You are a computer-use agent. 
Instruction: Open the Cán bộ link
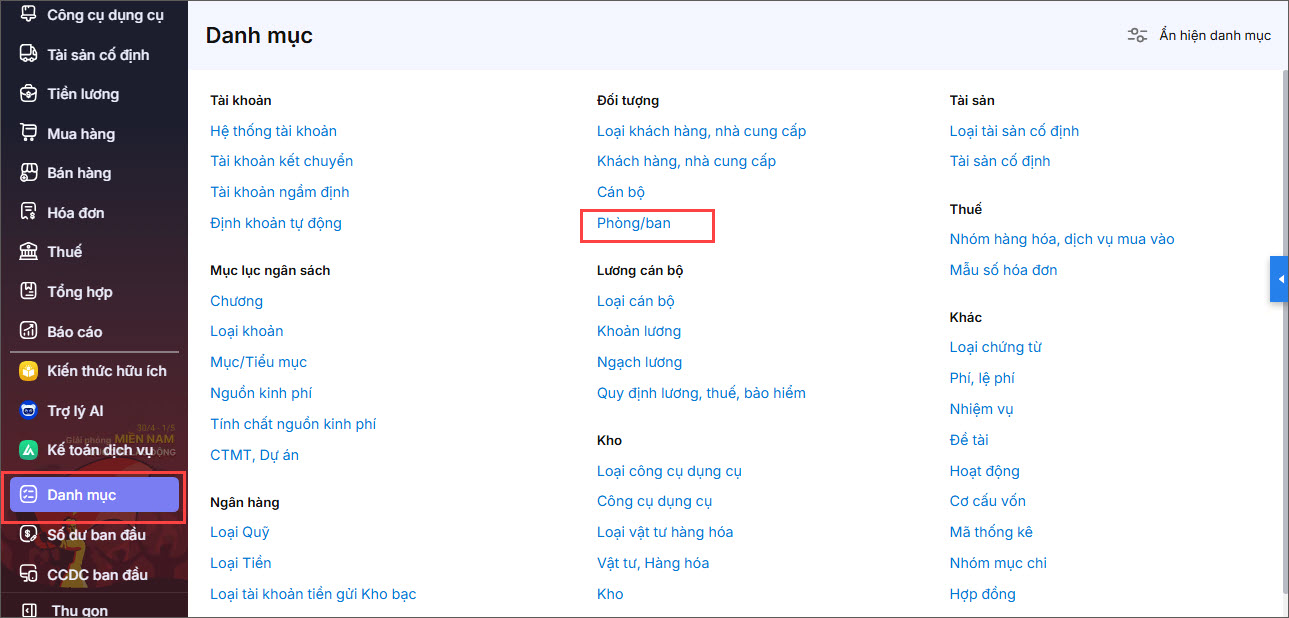(x=621, y=192)
